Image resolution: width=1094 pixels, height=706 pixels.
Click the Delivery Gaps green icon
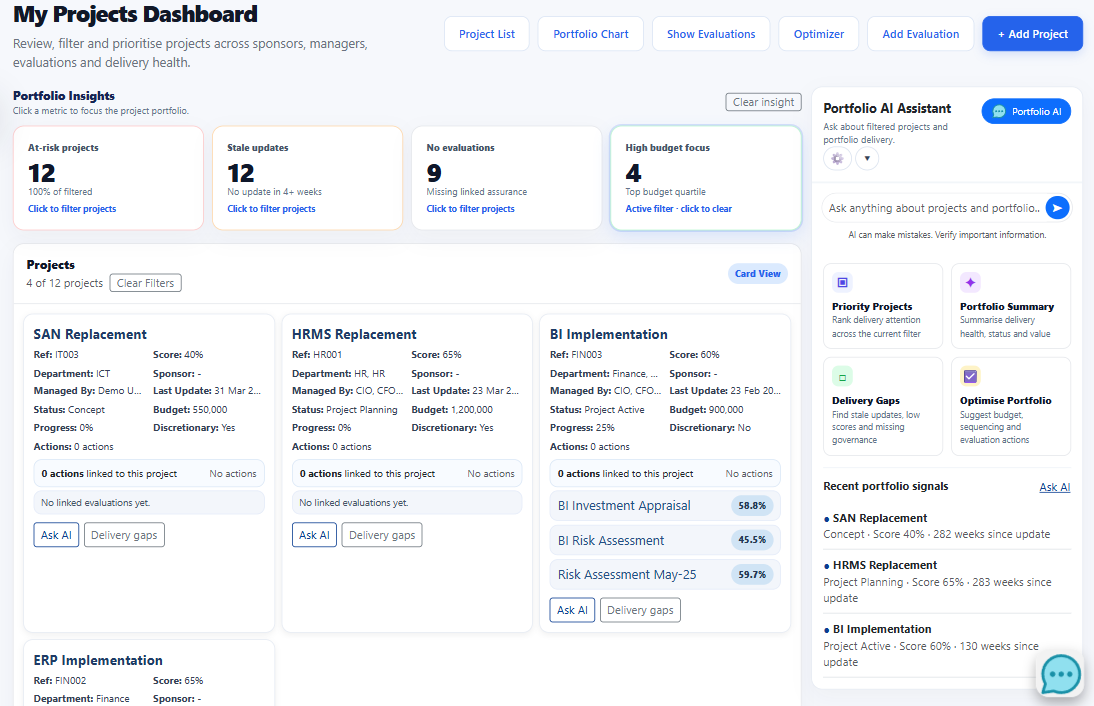(842, 377)
